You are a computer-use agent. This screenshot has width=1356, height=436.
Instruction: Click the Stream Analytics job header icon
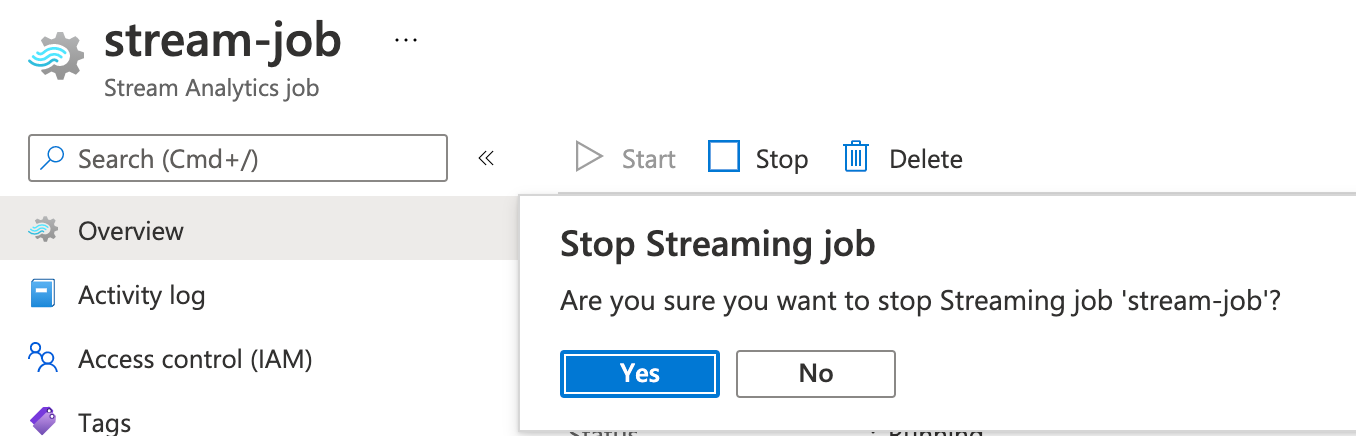pyautogui.click(x=55, y=57)
